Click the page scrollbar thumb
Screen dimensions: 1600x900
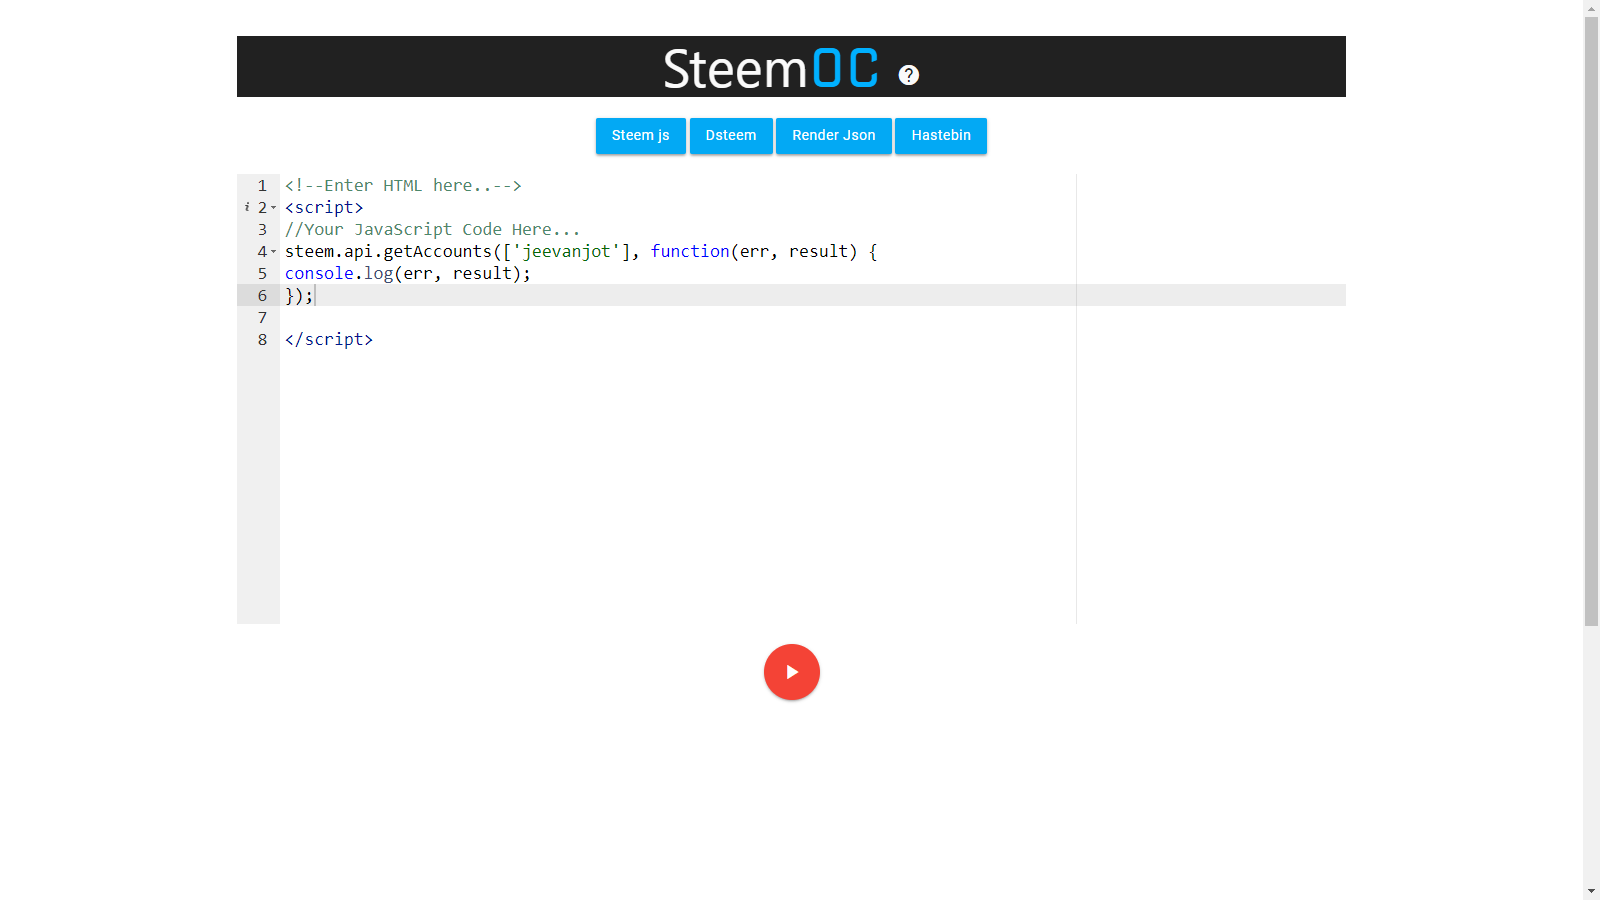pos(1591,321)
